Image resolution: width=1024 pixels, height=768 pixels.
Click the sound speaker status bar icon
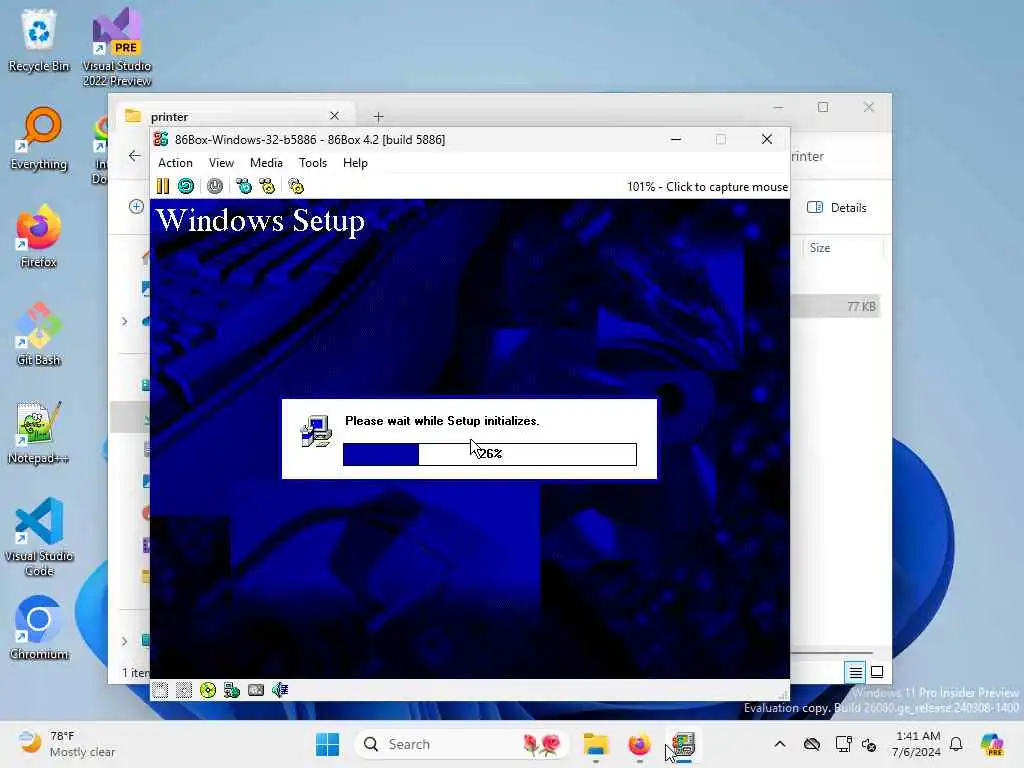tap(280, 690)
